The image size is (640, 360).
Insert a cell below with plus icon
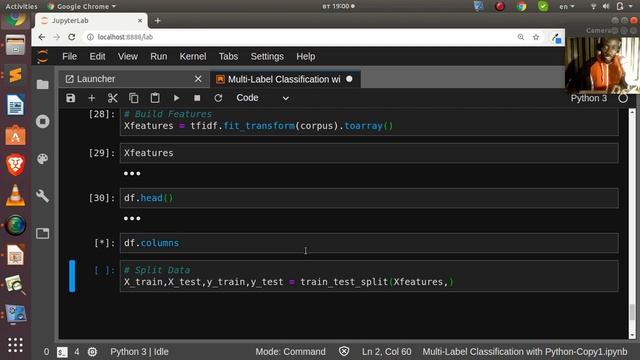coord(92,98)
